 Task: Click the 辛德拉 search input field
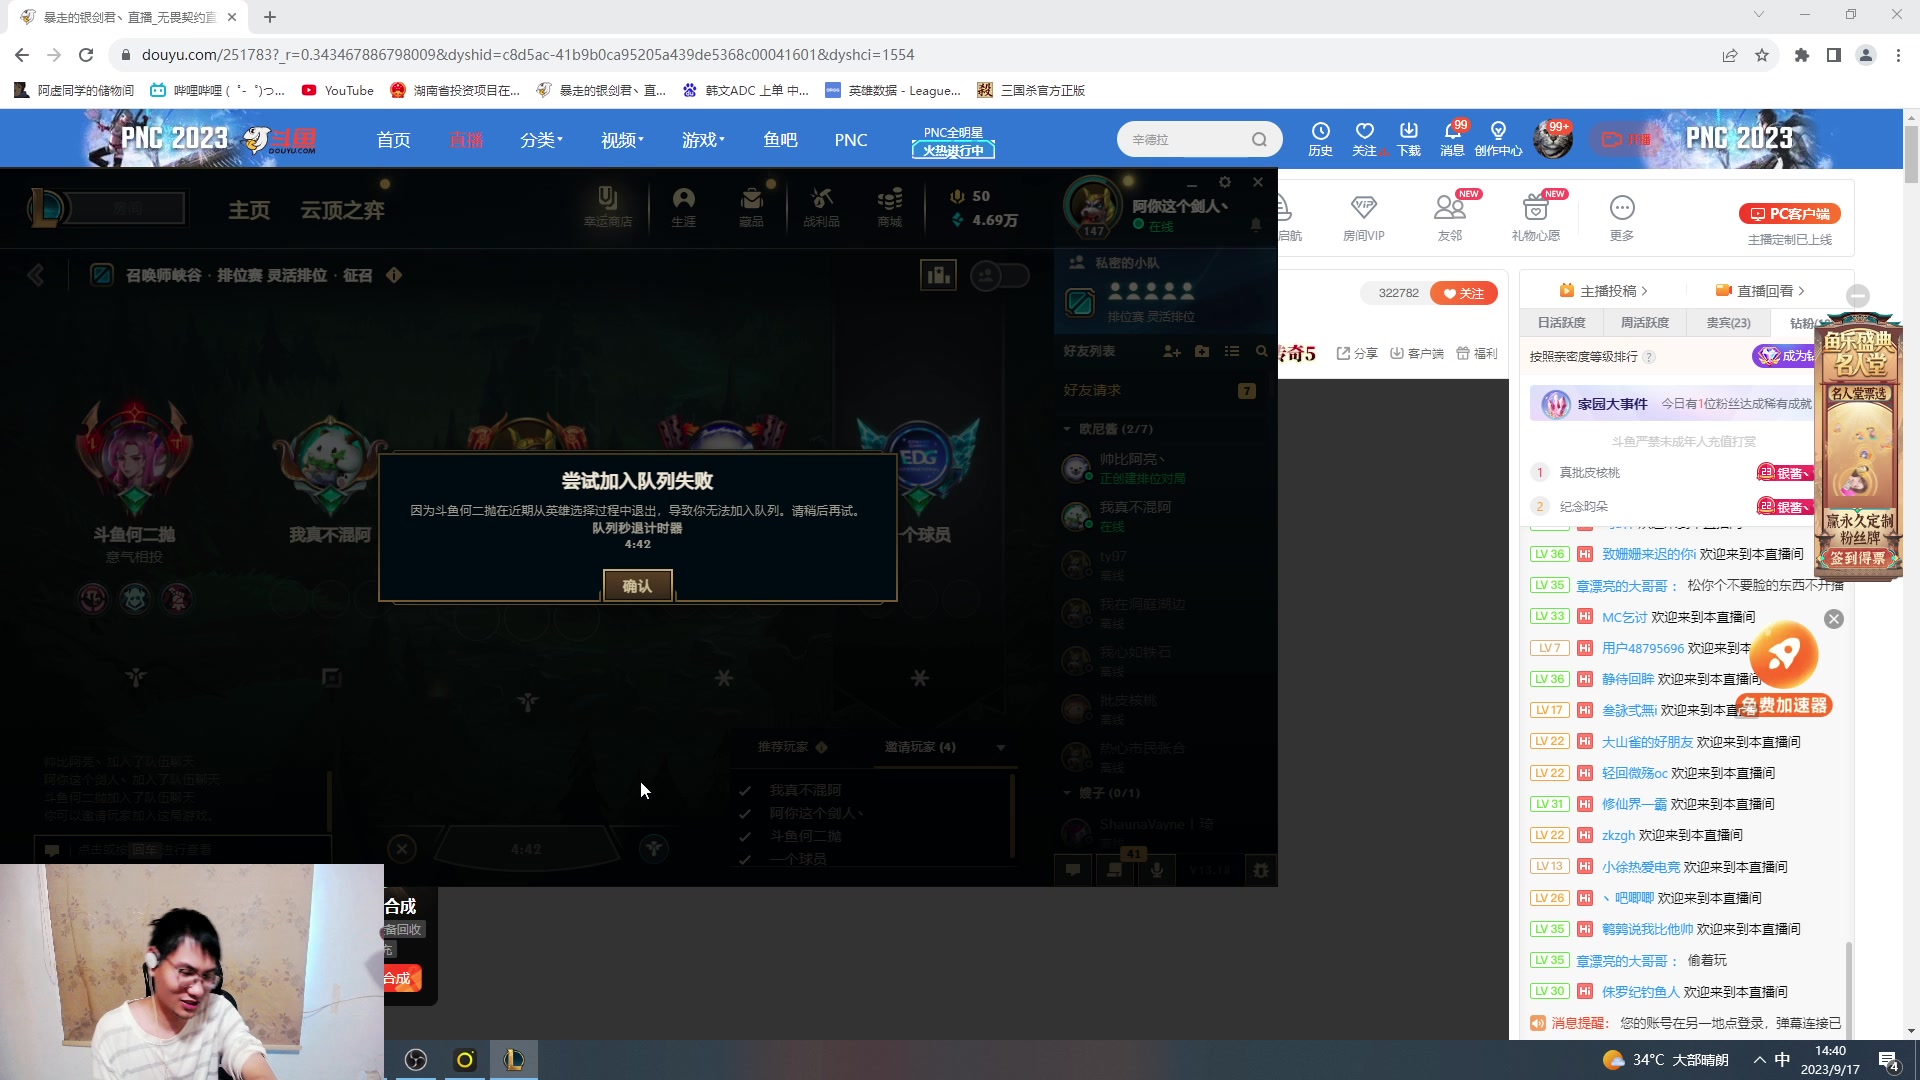(x=1185, y=139)
